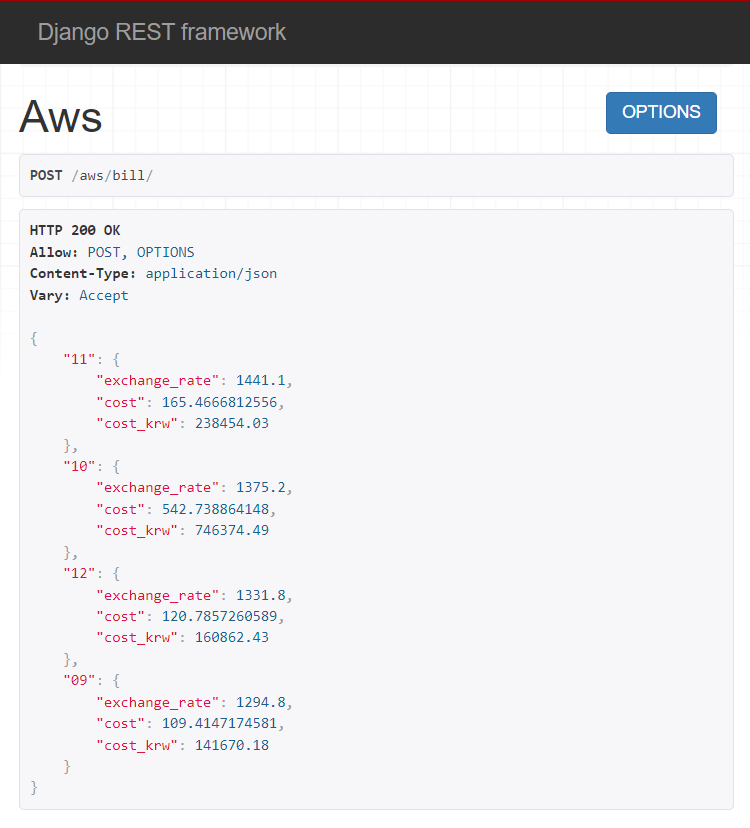The width and height of the screenshot is (750, 828).
Task: Click the Accept value in Vary header
Action: (x=103, y=295)
